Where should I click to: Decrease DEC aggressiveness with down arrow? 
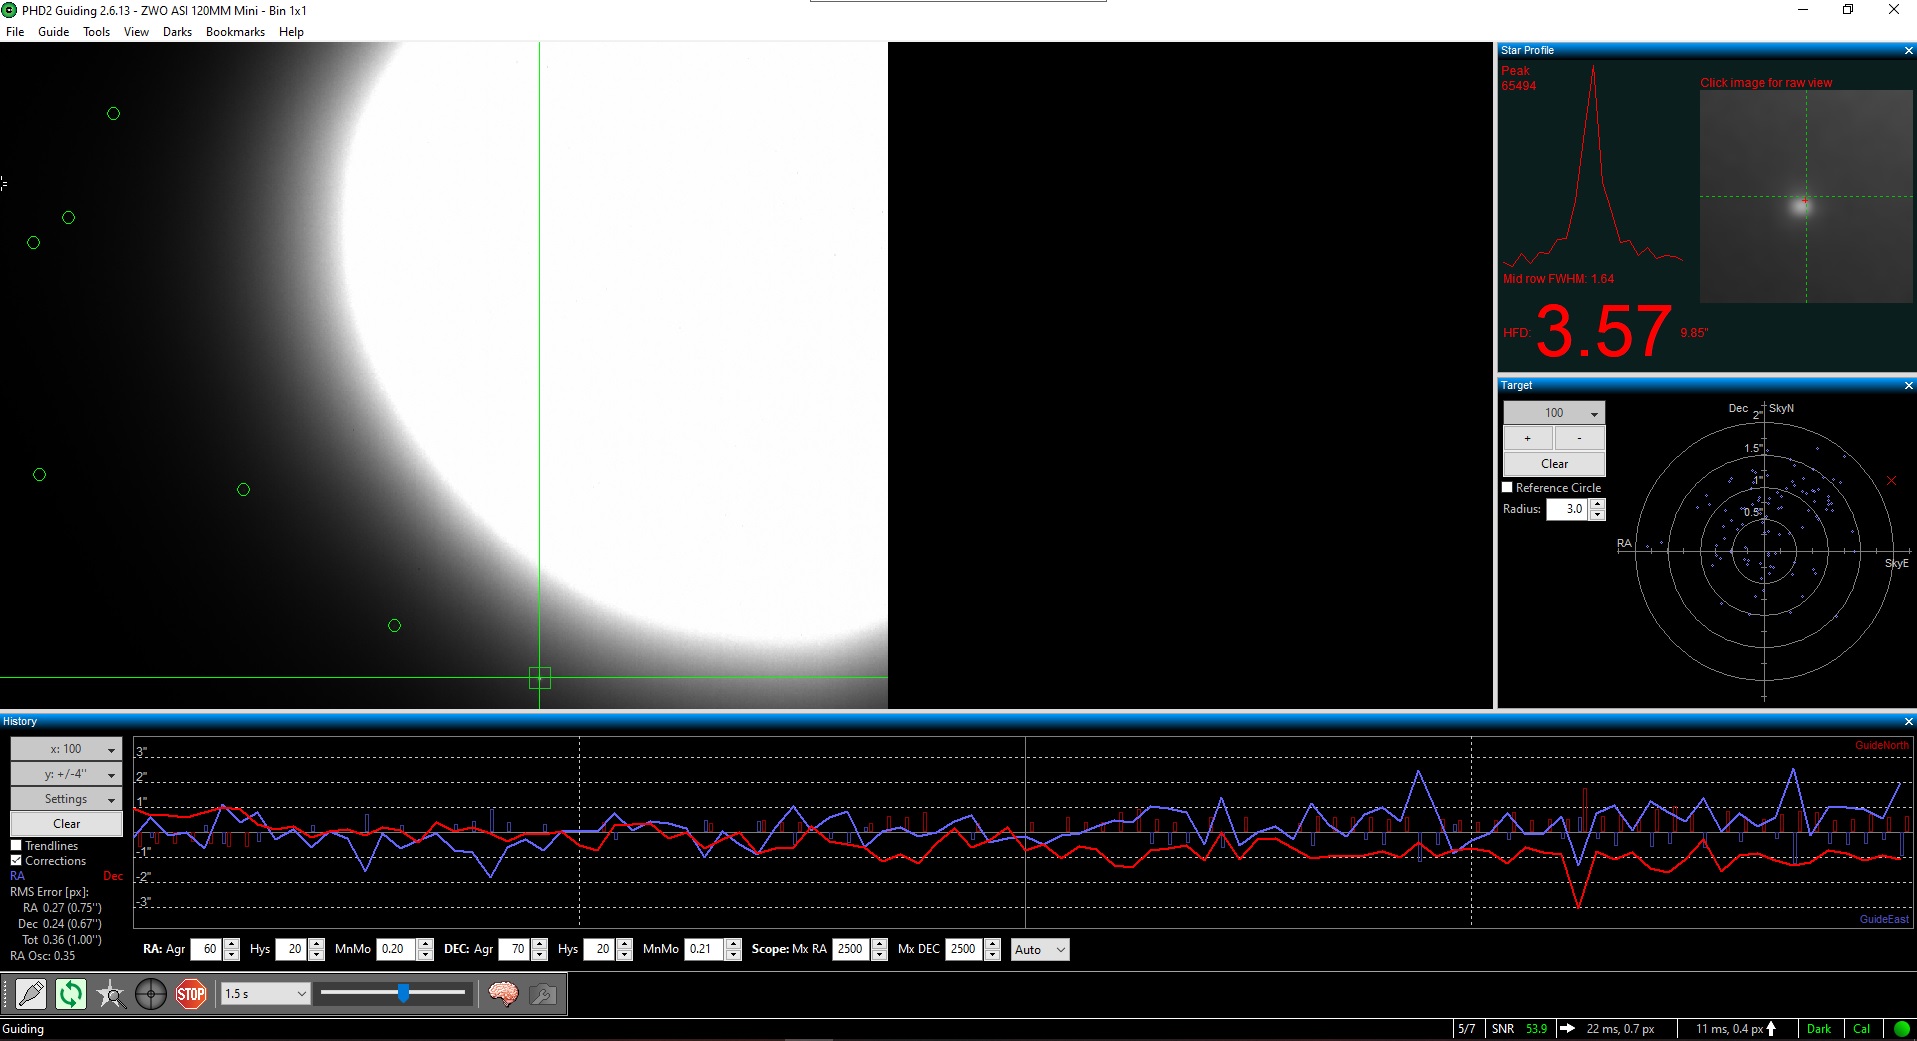[x=540, y=955]
